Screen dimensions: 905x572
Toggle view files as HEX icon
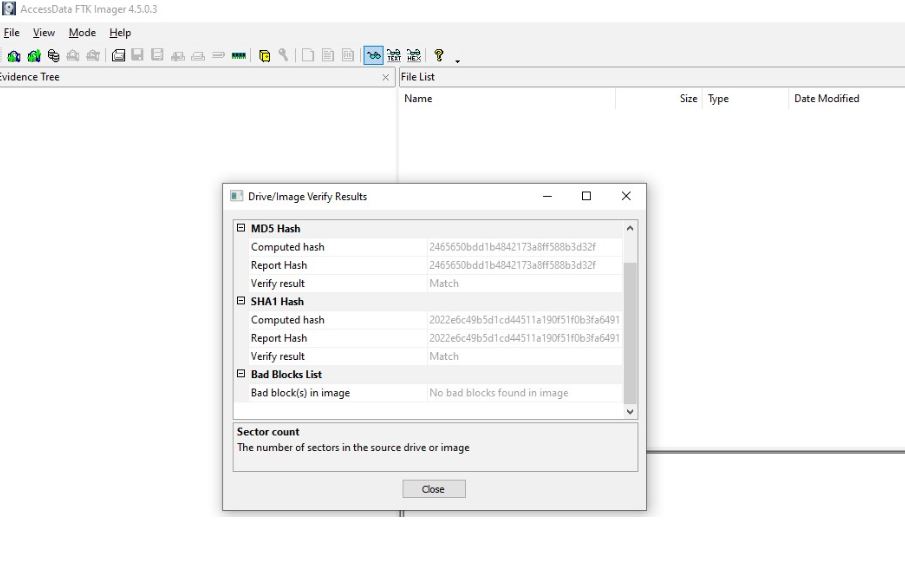coord(414,55)
